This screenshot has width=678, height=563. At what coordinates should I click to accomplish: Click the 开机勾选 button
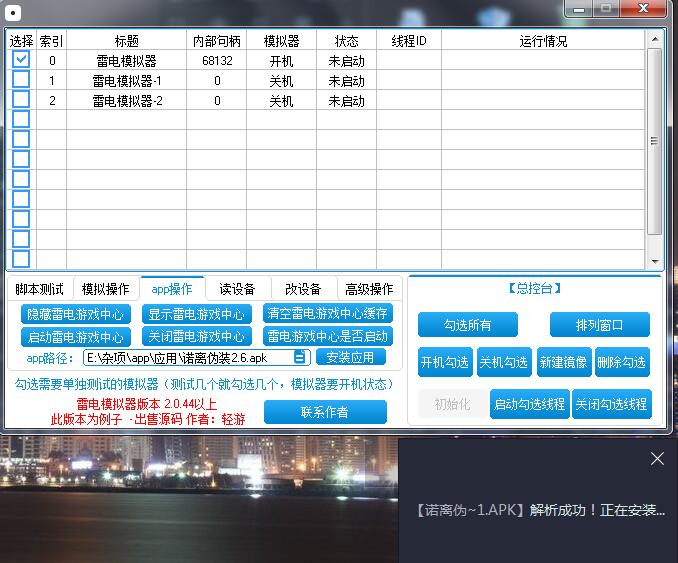pyautogui.click(x=445, y=361)
